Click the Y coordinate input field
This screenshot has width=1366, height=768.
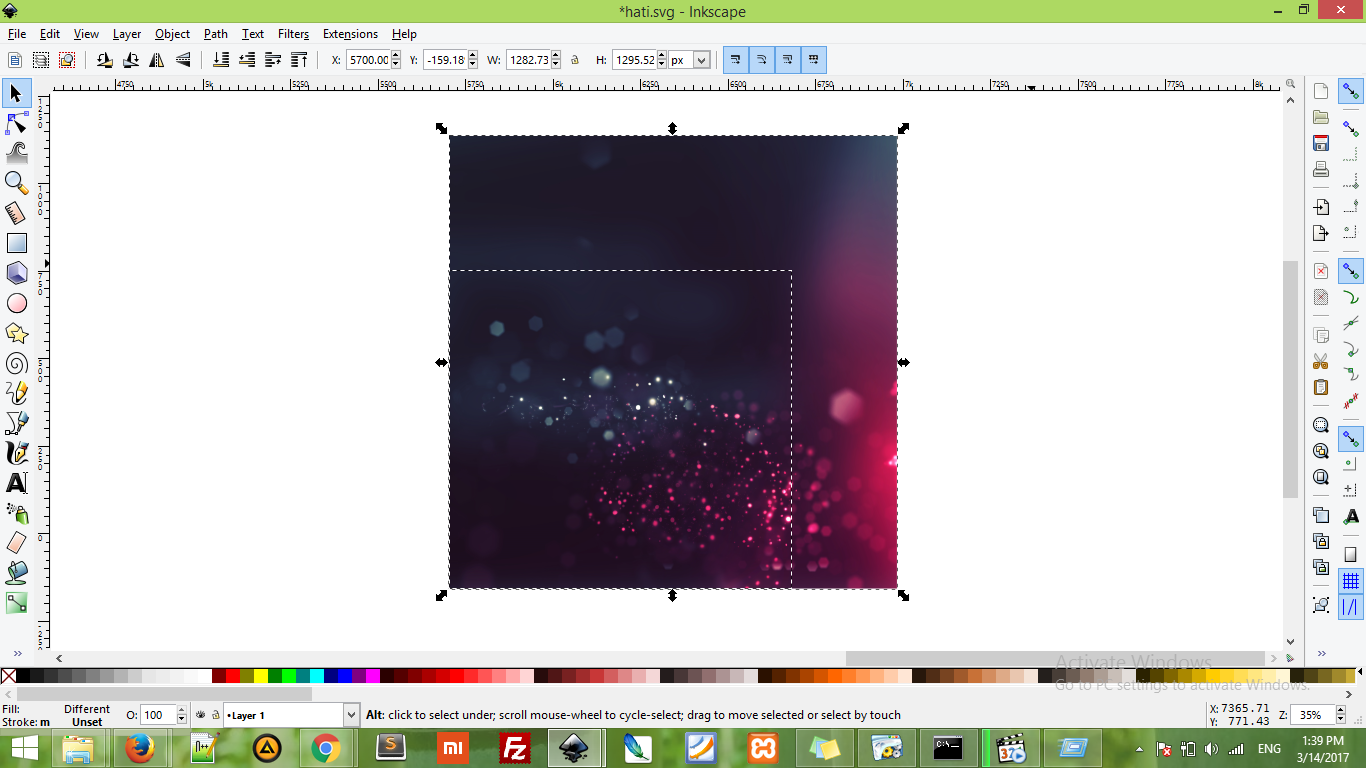click(444, 60)
